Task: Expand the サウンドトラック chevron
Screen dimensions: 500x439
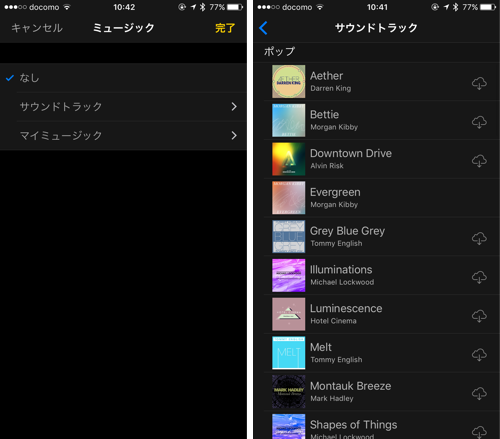Action: pyautogui.click(x=234, y=107)
